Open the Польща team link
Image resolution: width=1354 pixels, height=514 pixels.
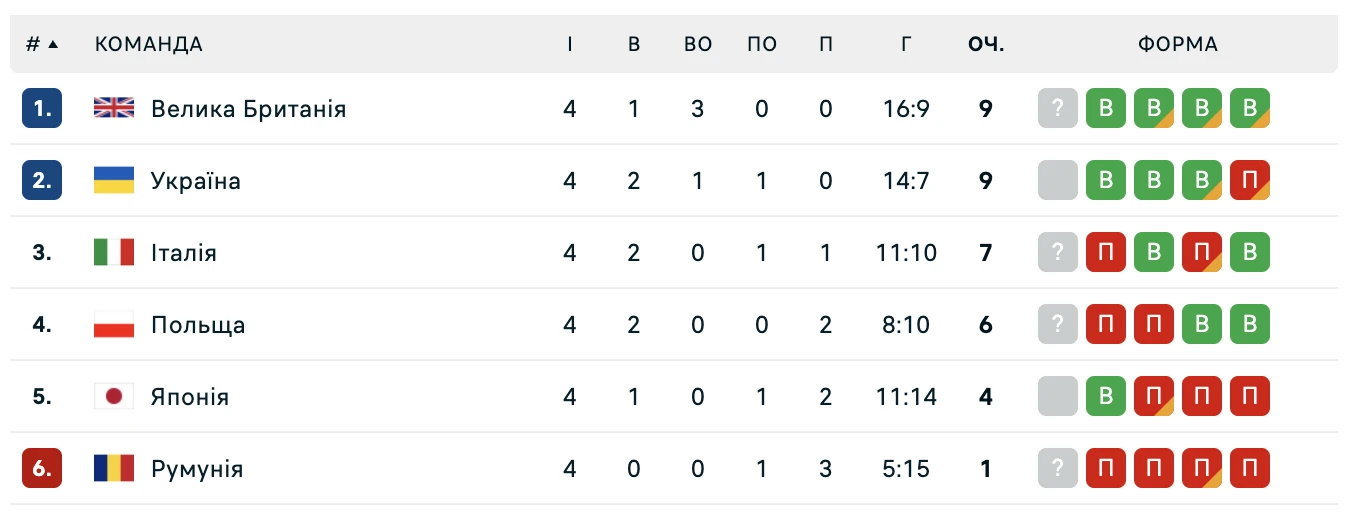coord(198,324)
